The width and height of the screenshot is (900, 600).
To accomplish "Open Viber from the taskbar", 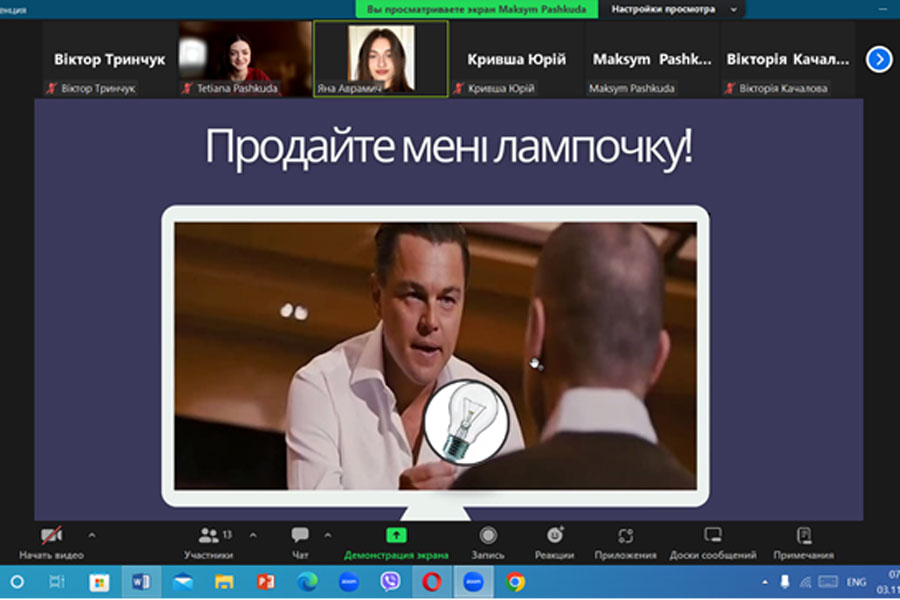I will pyautogui.click(x=390, y=582).
